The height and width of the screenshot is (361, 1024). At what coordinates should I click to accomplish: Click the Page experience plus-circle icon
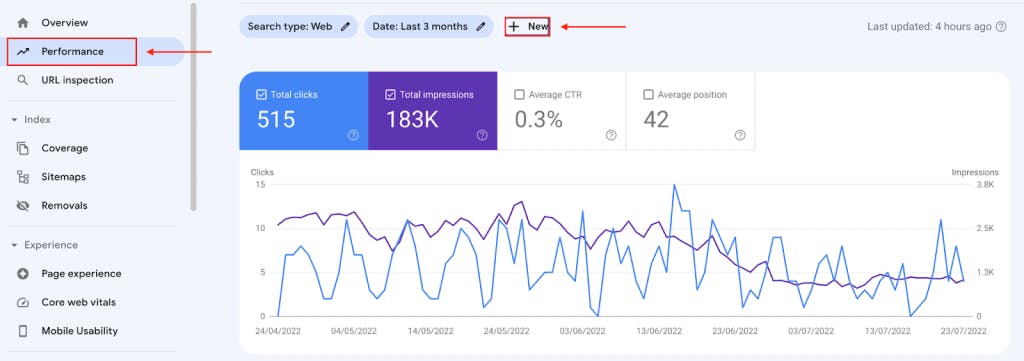(x=23, y=274)
